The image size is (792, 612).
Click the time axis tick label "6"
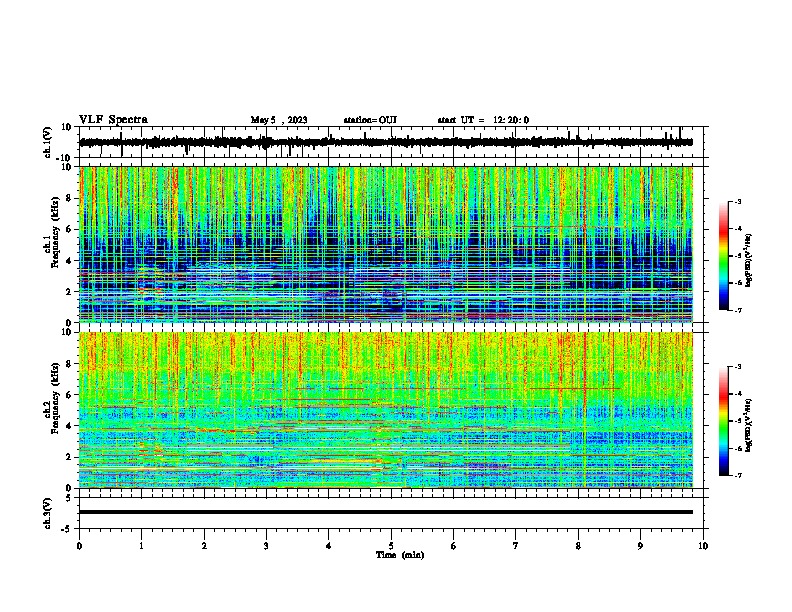pyautogui.click(x=454, y=546)
